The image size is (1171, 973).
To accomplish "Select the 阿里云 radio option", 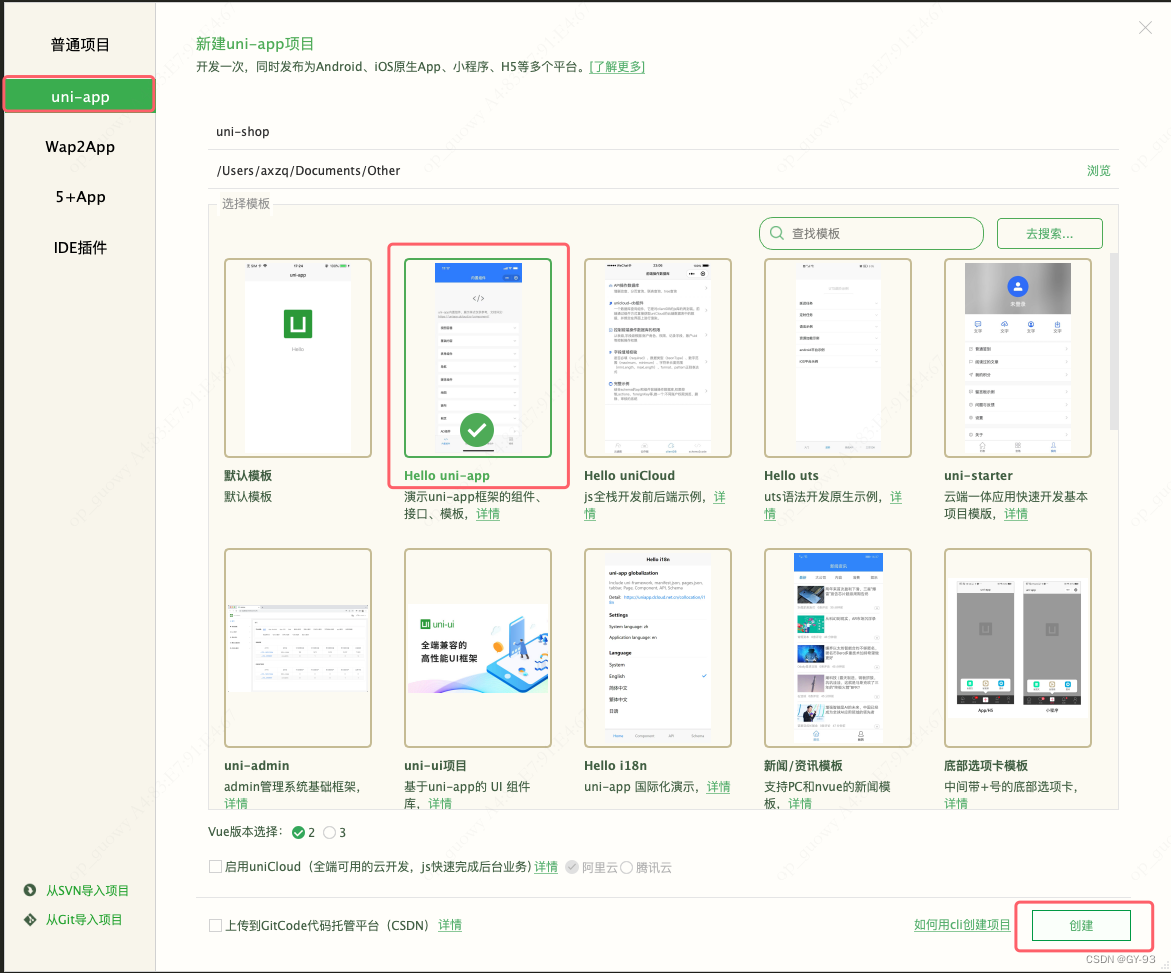I will click(572, 867).
